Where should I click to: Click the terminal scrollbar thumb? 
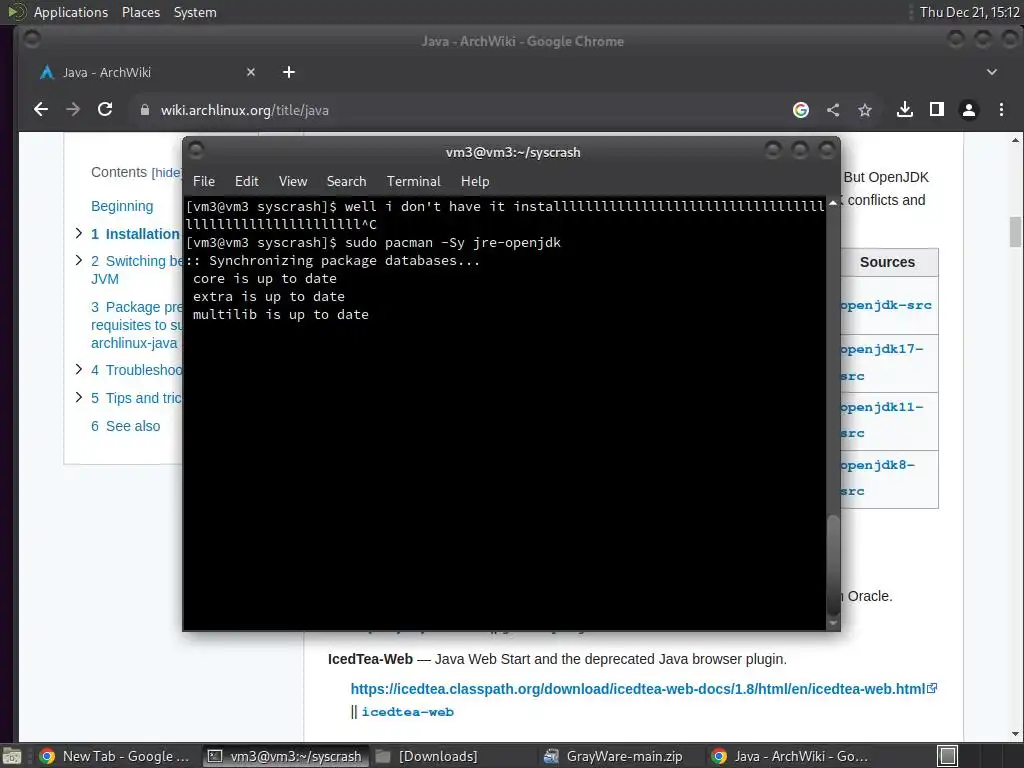(x=833, y=565)
